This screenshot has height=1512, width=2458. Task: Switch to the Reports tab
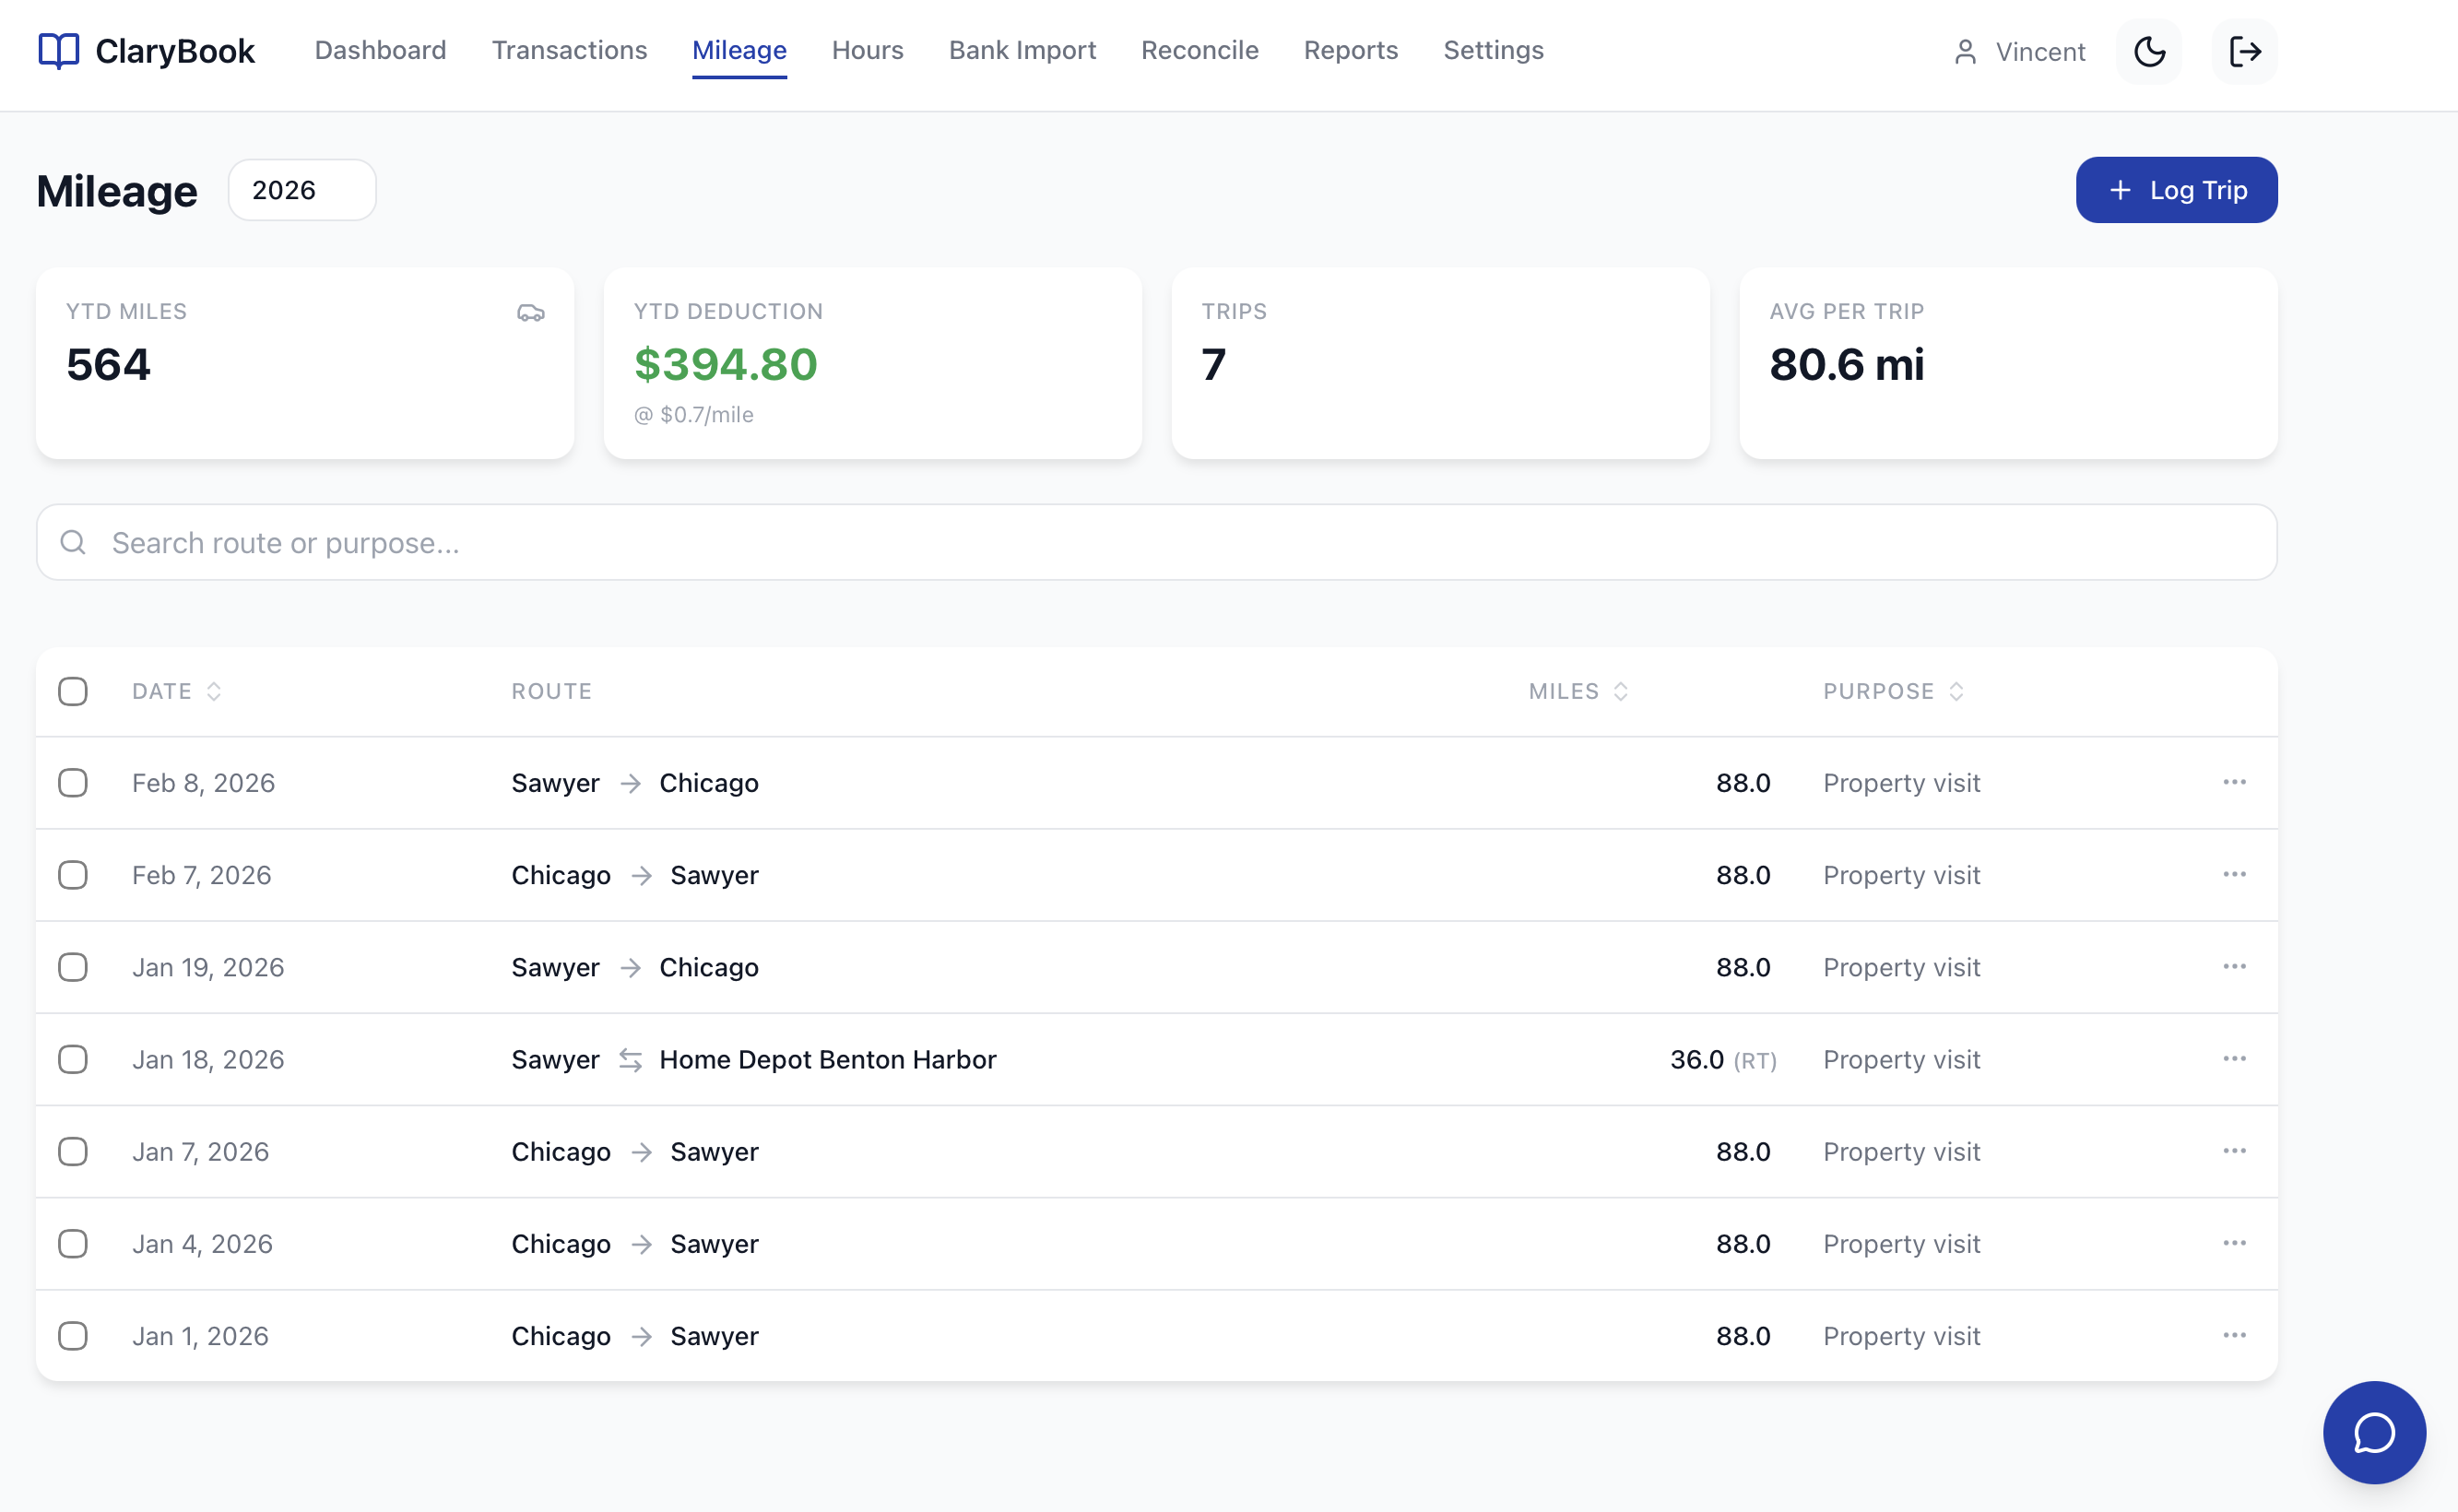(x=1350, y=50)
